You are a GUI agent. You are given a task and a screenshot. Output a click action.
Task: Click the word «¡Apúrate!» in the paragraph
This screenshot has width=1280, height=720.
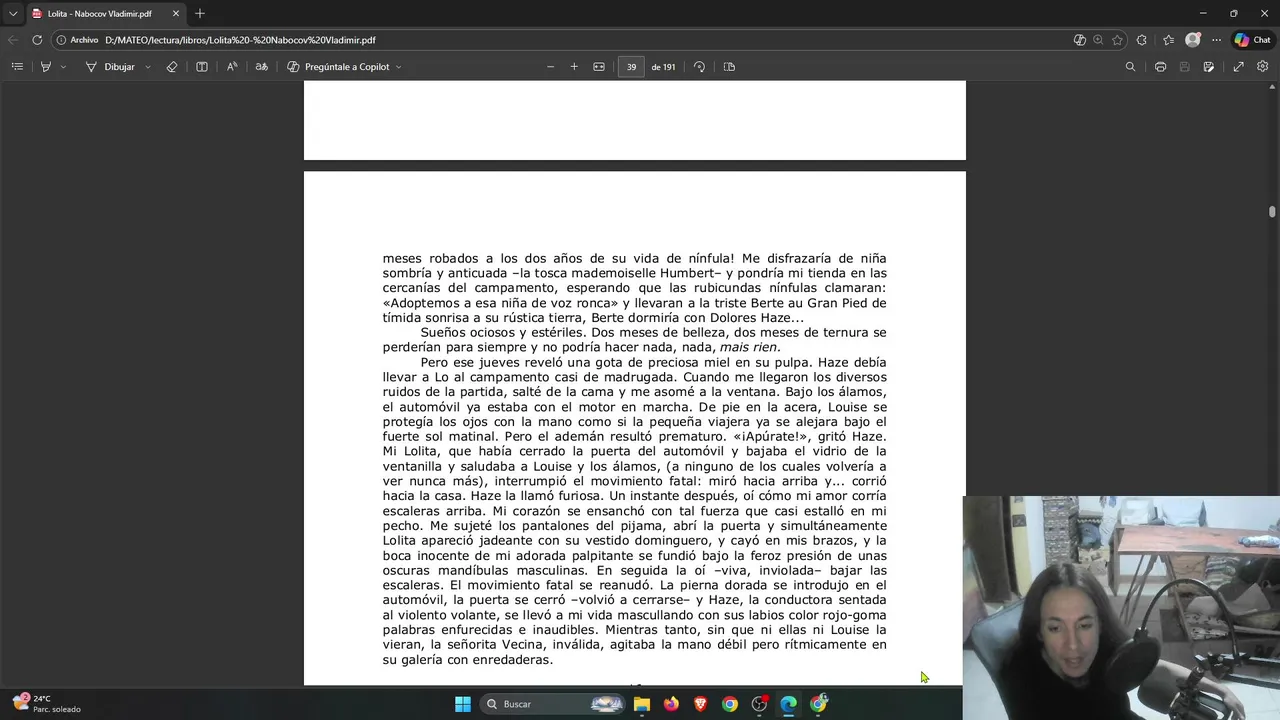(772, 437)
